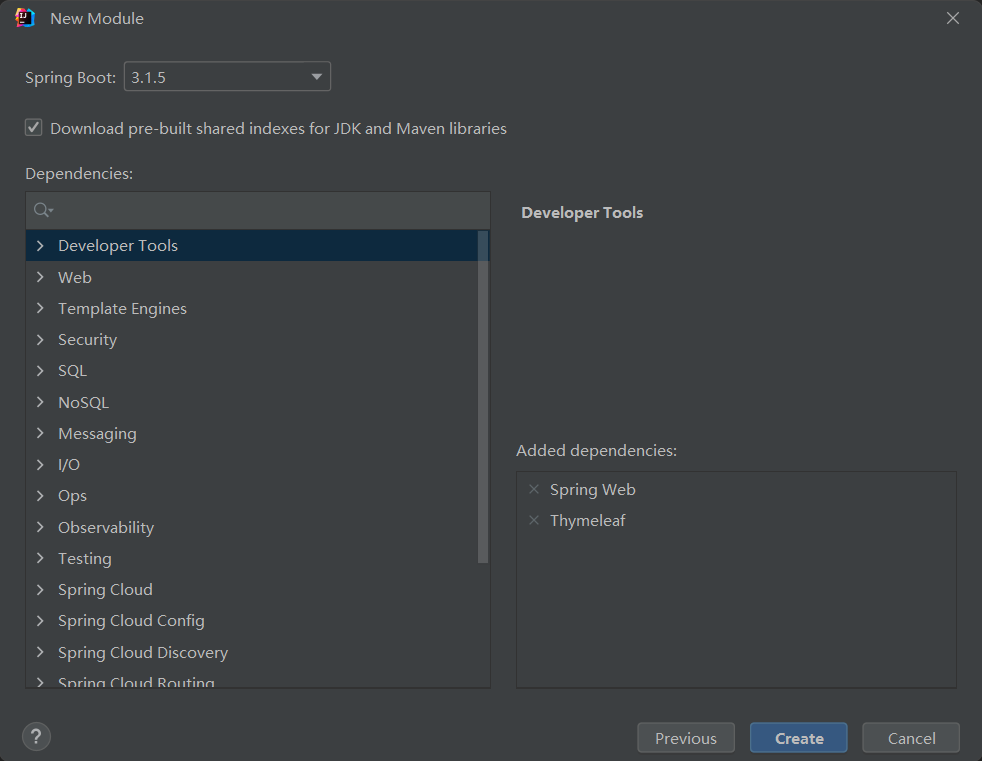Select the Messaging category
Viewport: 982px width, 761px height.
[x=97, y=434]
